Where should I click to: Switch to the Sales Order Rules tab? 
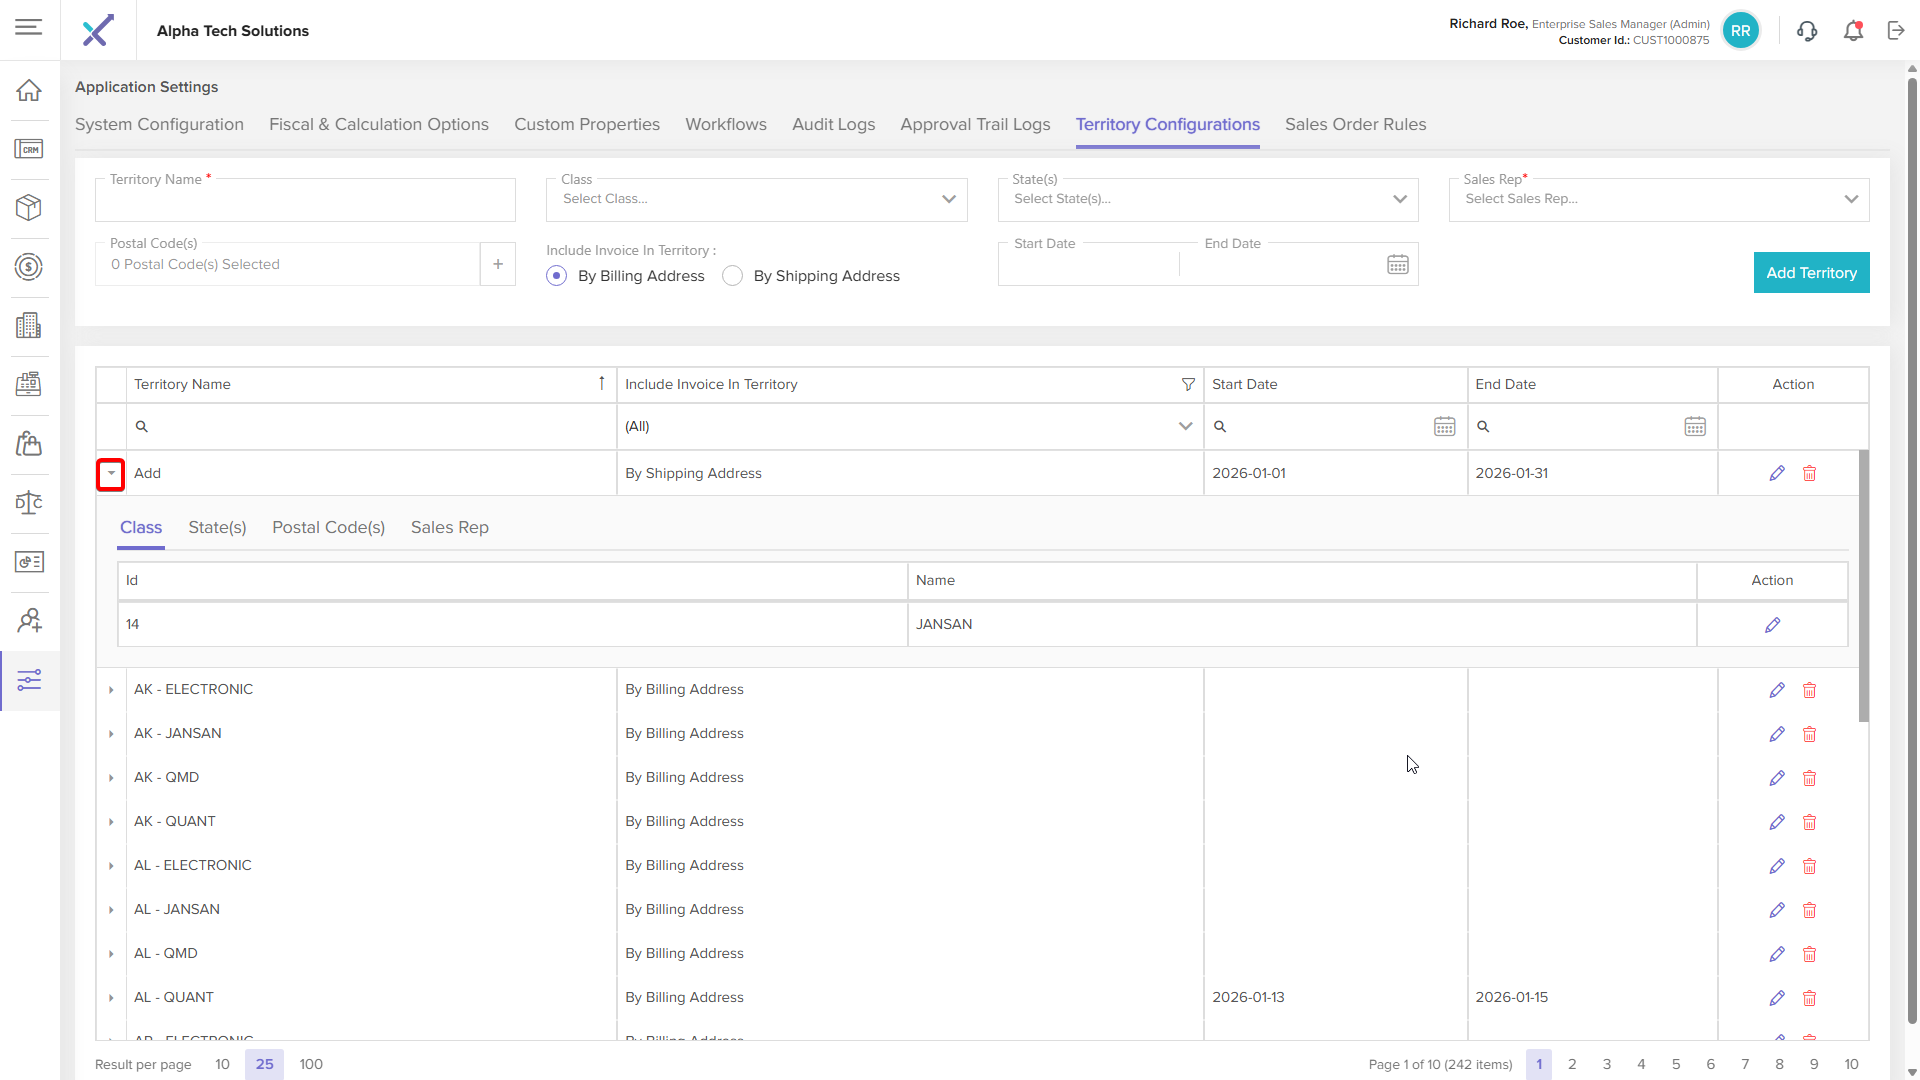pos(1355,124)
